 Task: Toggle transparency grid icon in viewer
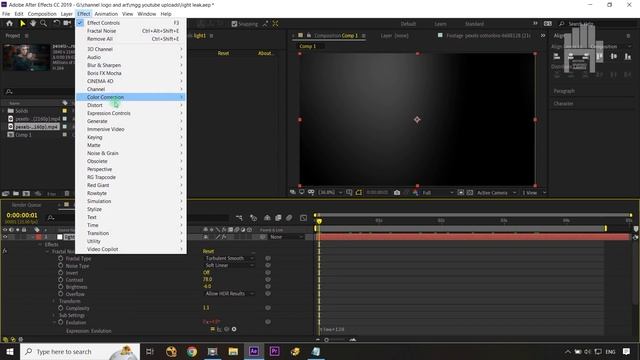click(470, 192)
